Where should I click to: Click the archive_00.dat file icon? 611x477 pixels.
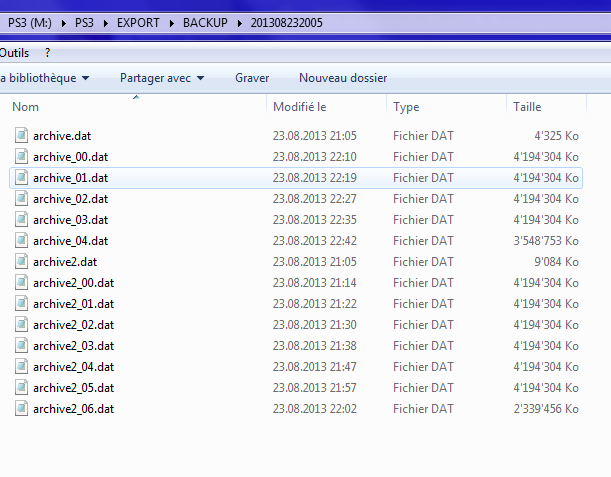[x=21, y=157]
